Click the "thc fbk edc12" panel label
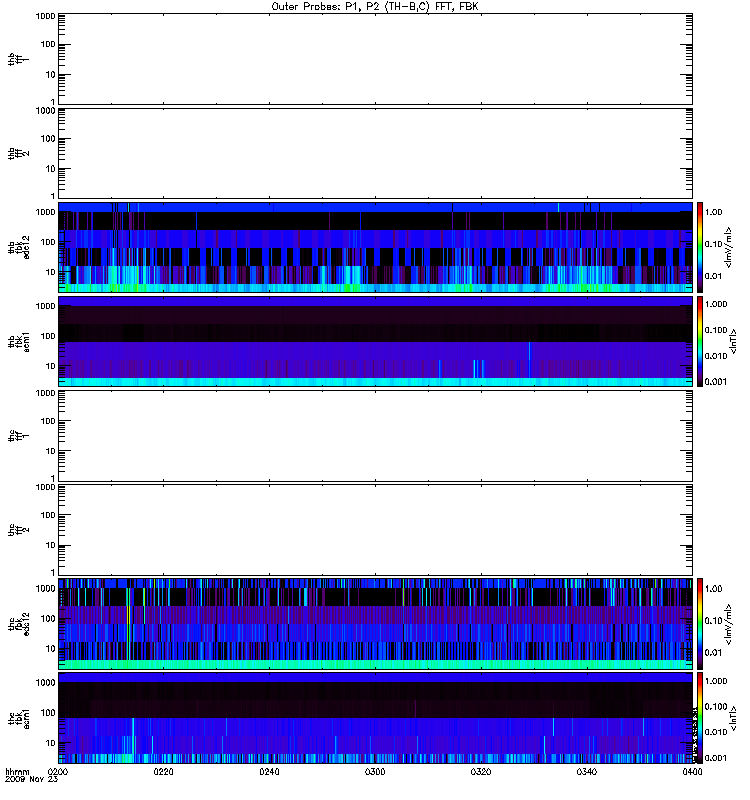The height and width of the screenshot is (800, 750). pos(18,623)
